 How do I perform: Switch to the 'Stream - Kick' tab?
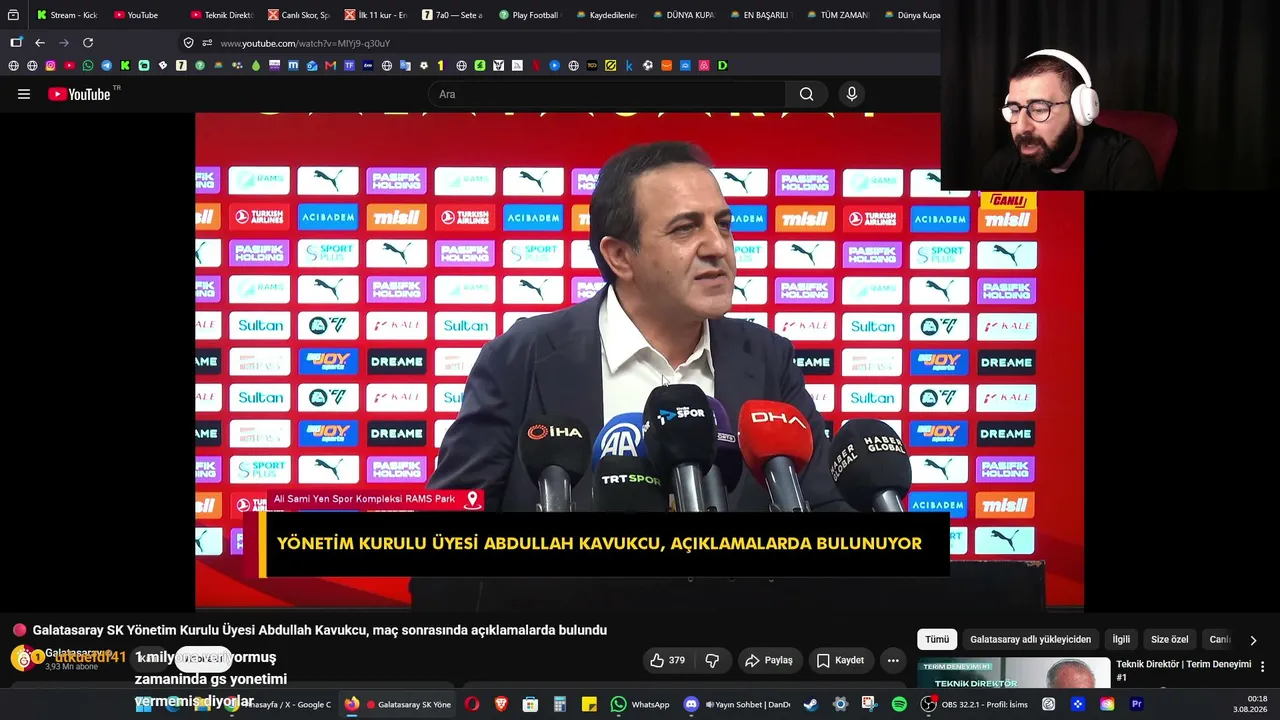tap(67, 15)
